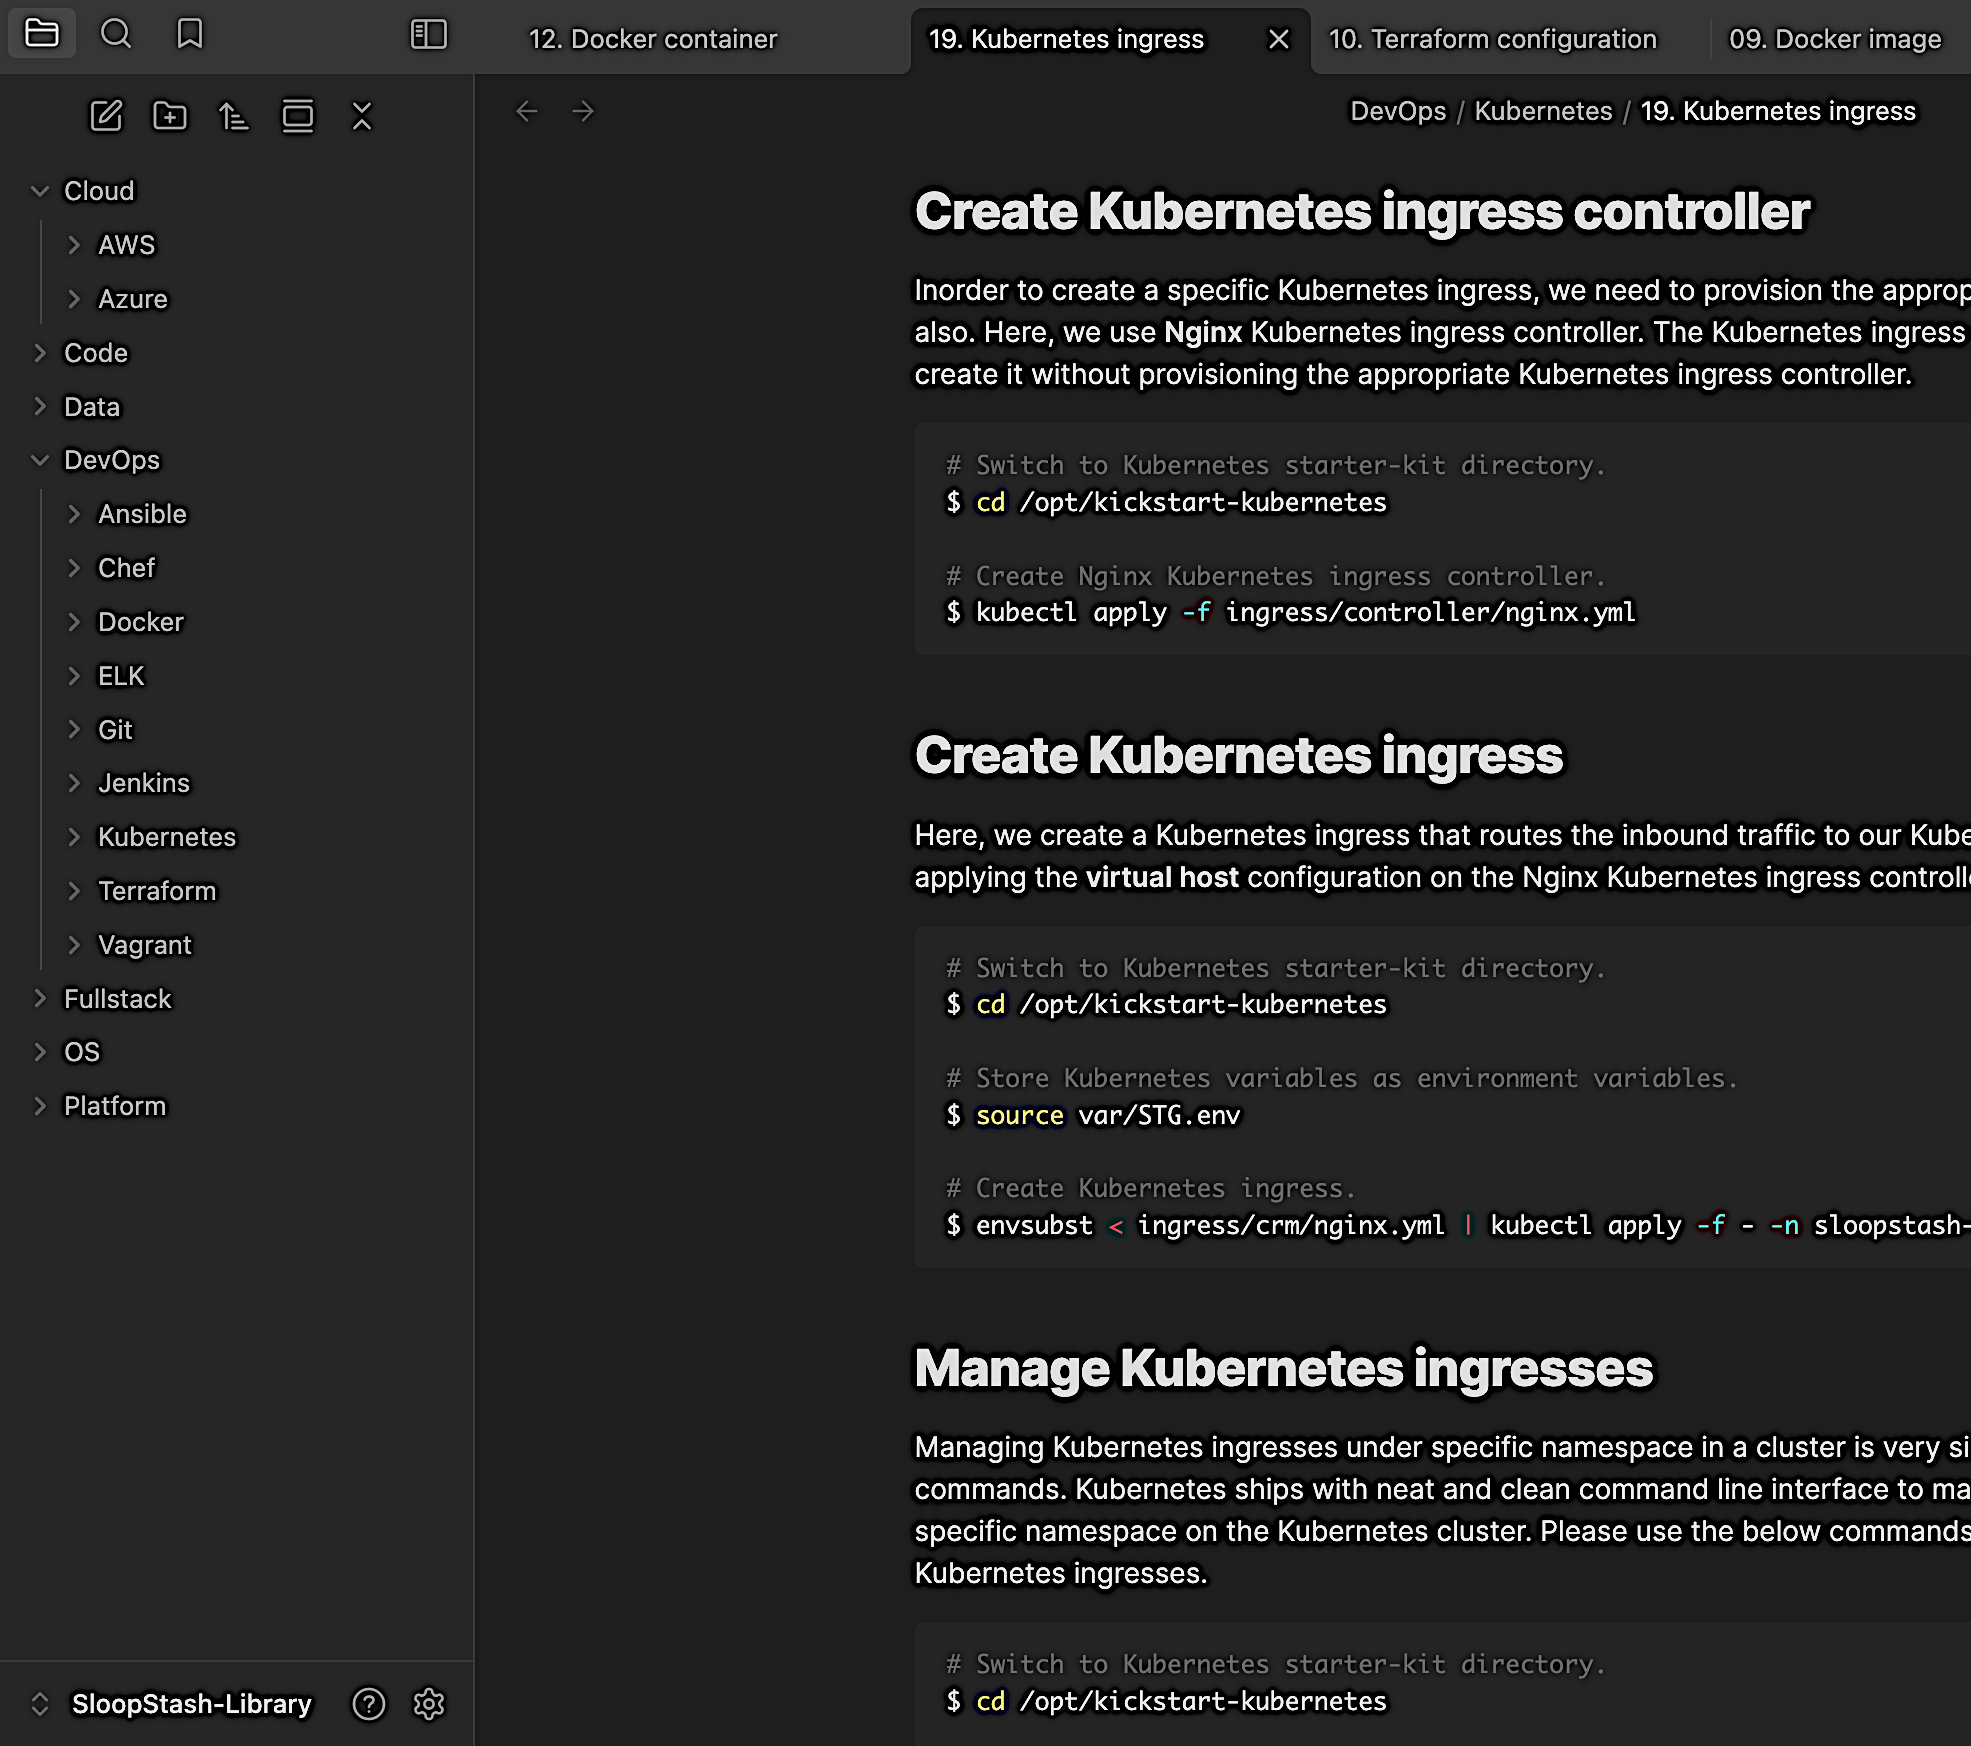
Task: Click '# Create Nginx Kubernetes ingress controller.' comment
Action: [1276, 576]
